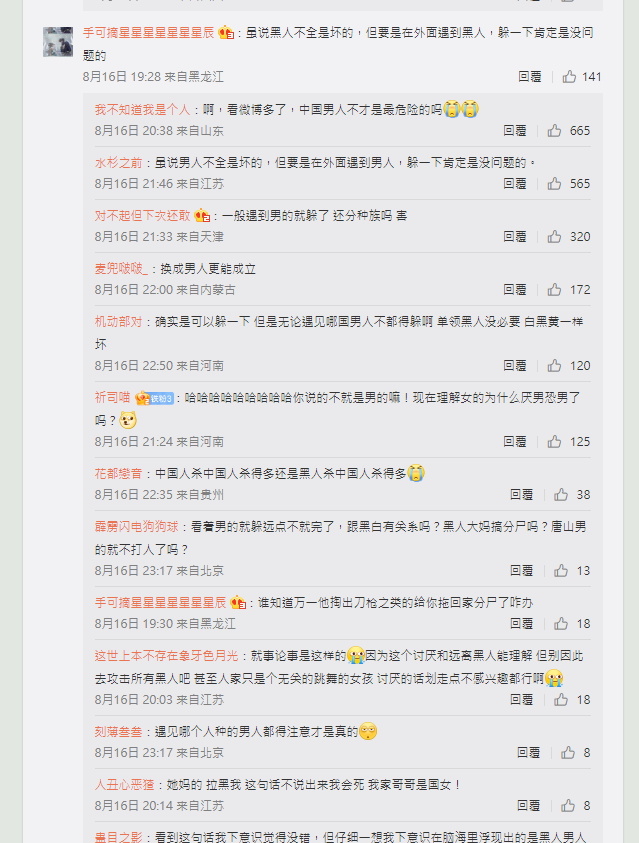This screenshot has width=639, height=843.
Task: Open 手可摘星星星星星星星辰's profile from top comment
Action: pyautogui.click(x=148, y=33)
